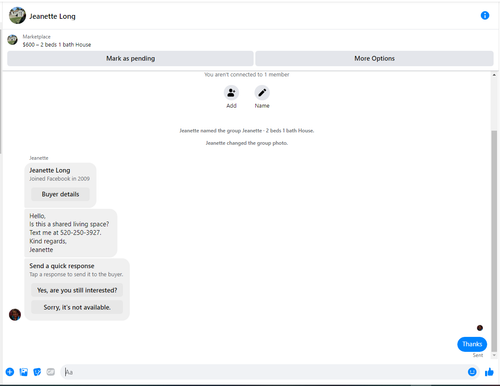The width and height of the screenshot is (500, 386).
Task: Edit the group name with pencil icon
Action: click(262, 93)
